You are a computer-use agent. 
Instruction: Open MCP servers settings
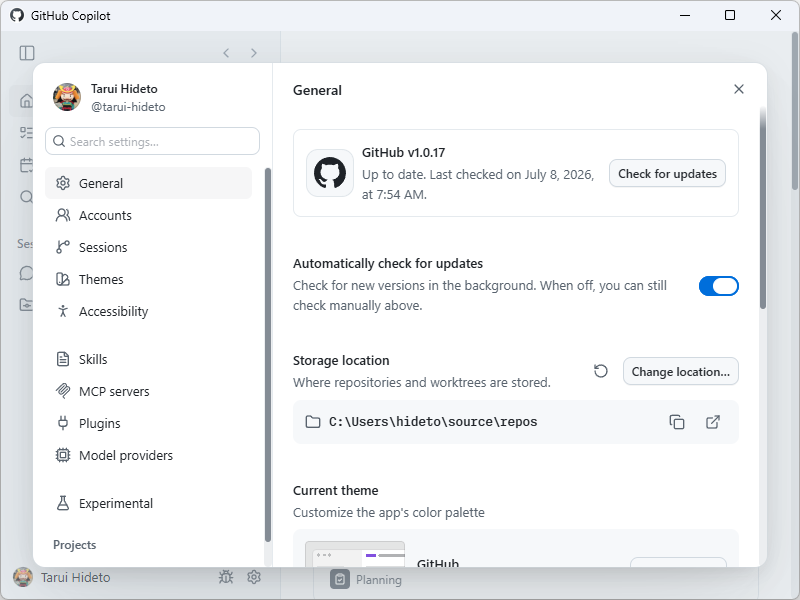point(148,391)
